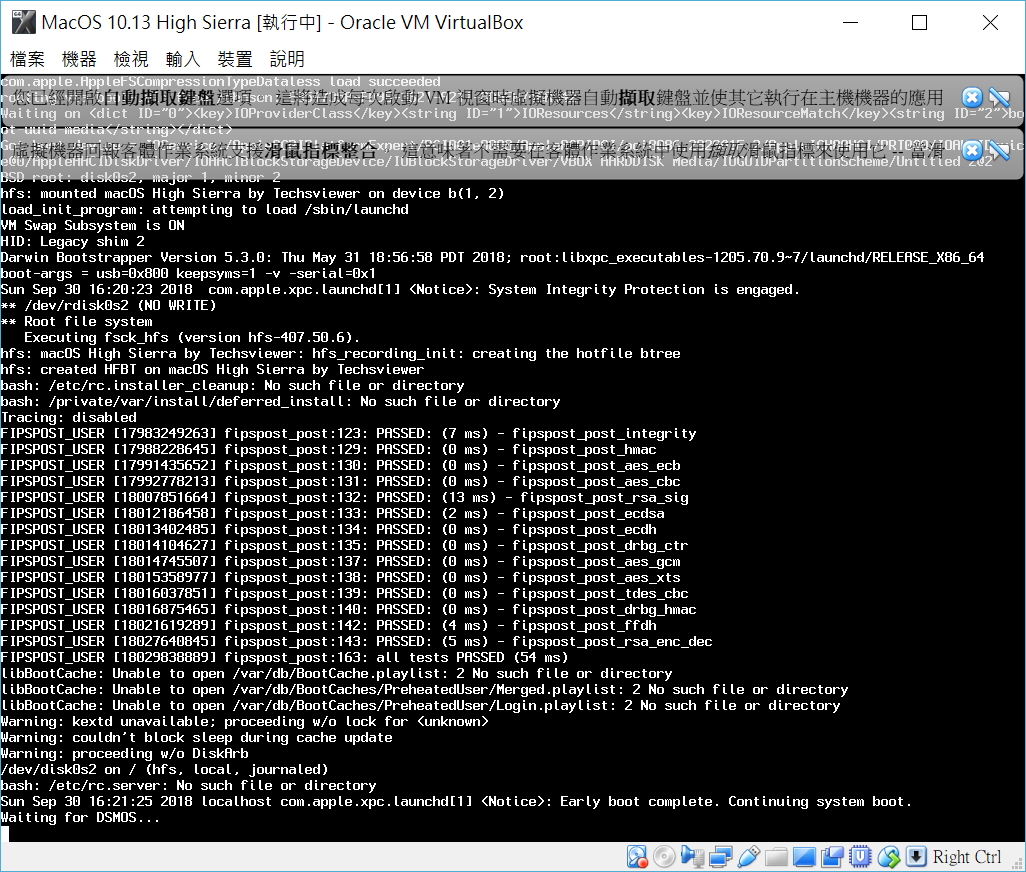Viewport: 1026px width, 872px height.
Task: Open the 輸入 menu
Action: click(x=183, y=59)
